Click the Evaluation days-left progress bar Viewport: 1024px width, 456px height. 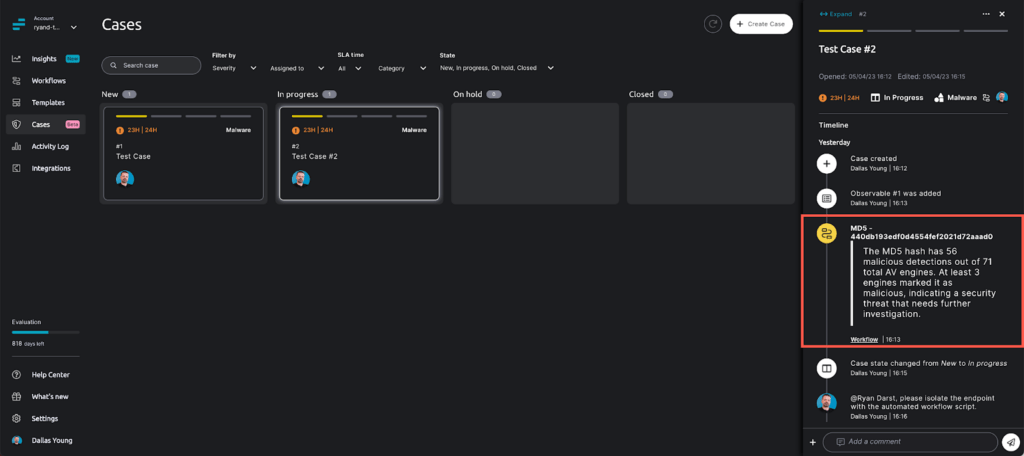(x=45, y=331)
